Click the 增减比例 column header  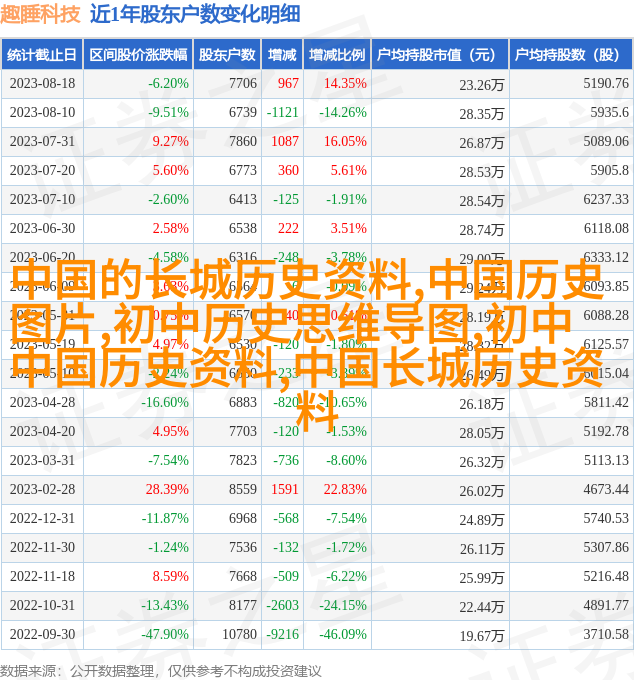[336, 55]
